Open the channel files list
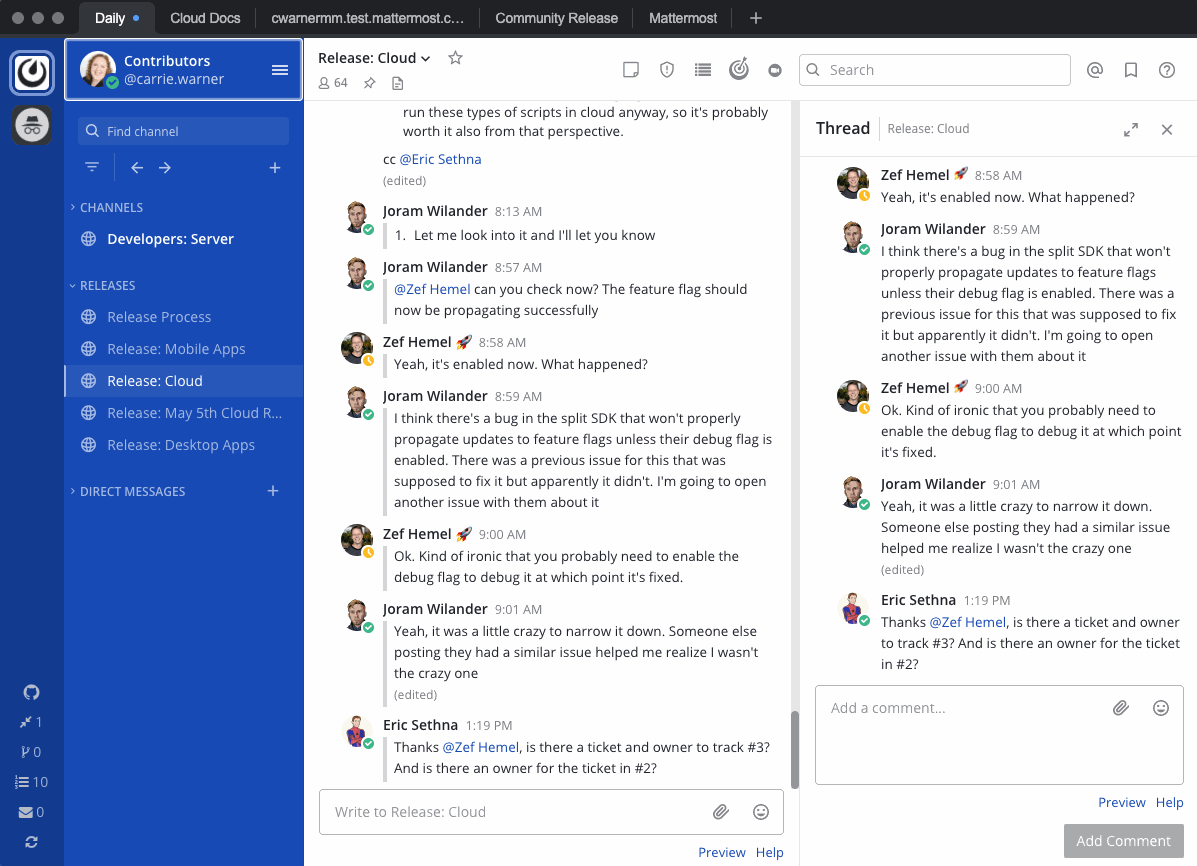The height and width of the screenshot is (866, 1197). click(x=398, y=83)
